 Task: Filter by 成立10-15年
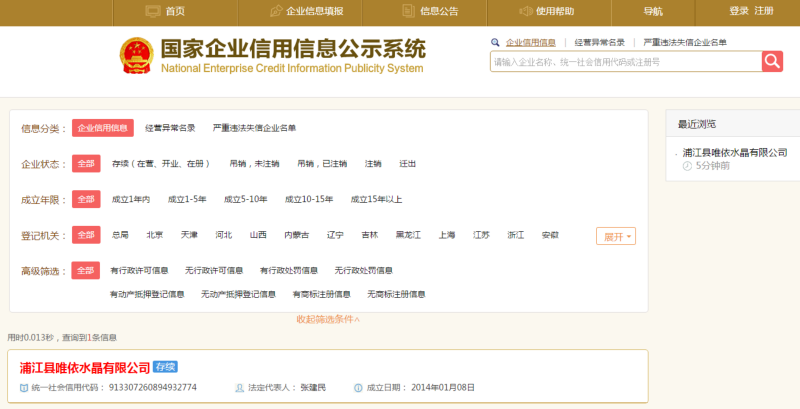point(309,199)
